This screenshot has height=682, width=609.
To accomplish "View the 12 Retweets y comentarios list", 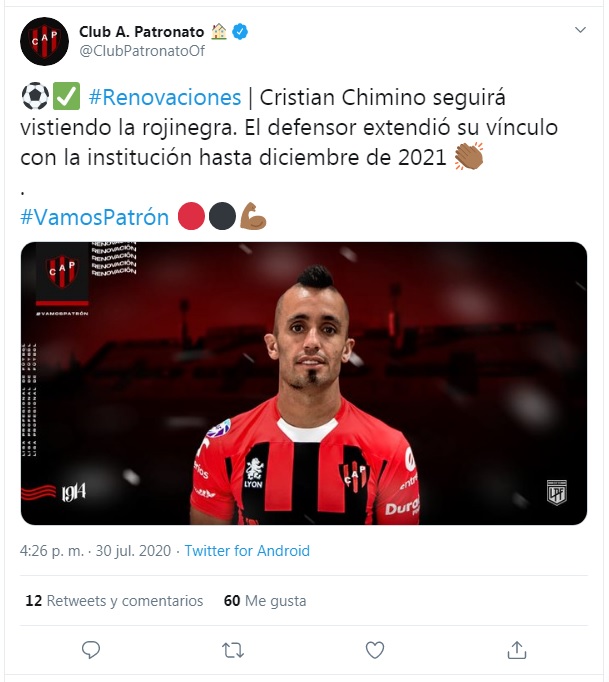I will [x=114, y=601].
